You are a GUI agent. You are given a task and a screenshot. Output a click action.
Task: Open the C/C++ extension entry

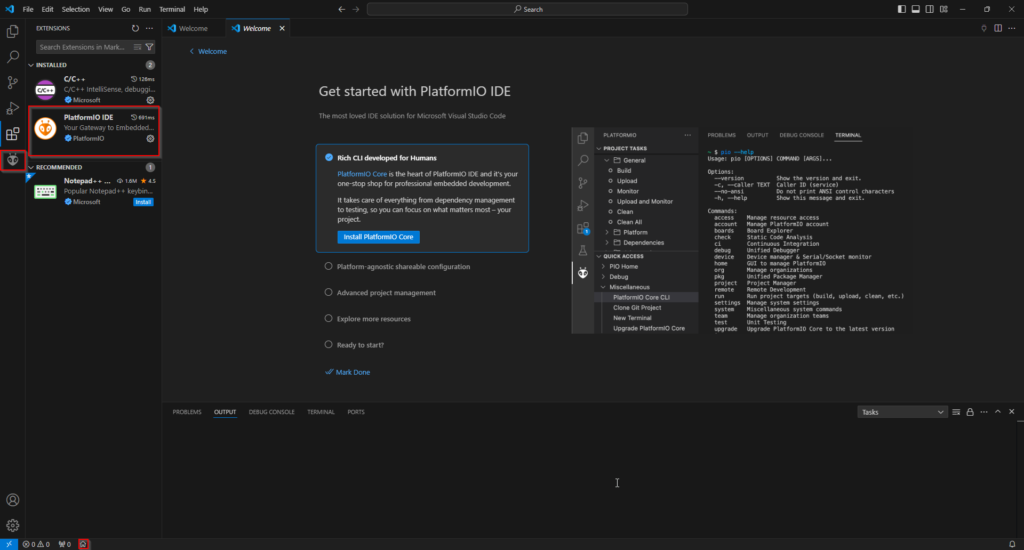click(x=95, y=89)
